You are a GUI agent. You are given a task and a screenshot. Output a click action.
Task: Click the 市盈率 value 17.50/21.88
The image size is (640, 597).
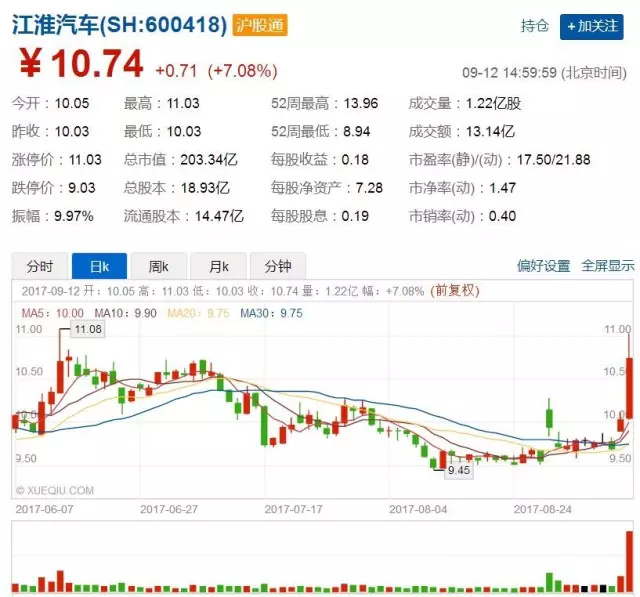(553, 160)
